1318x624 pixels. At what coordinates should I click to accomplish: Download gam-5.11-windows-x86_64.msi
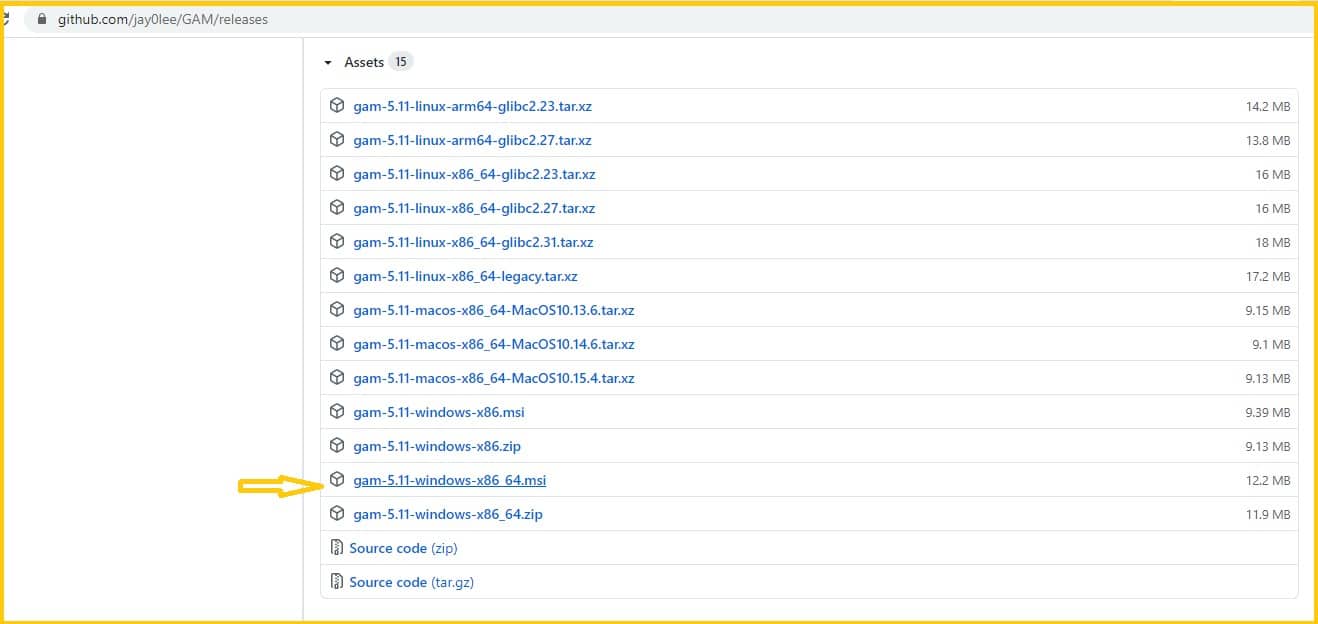coord(449,481)
